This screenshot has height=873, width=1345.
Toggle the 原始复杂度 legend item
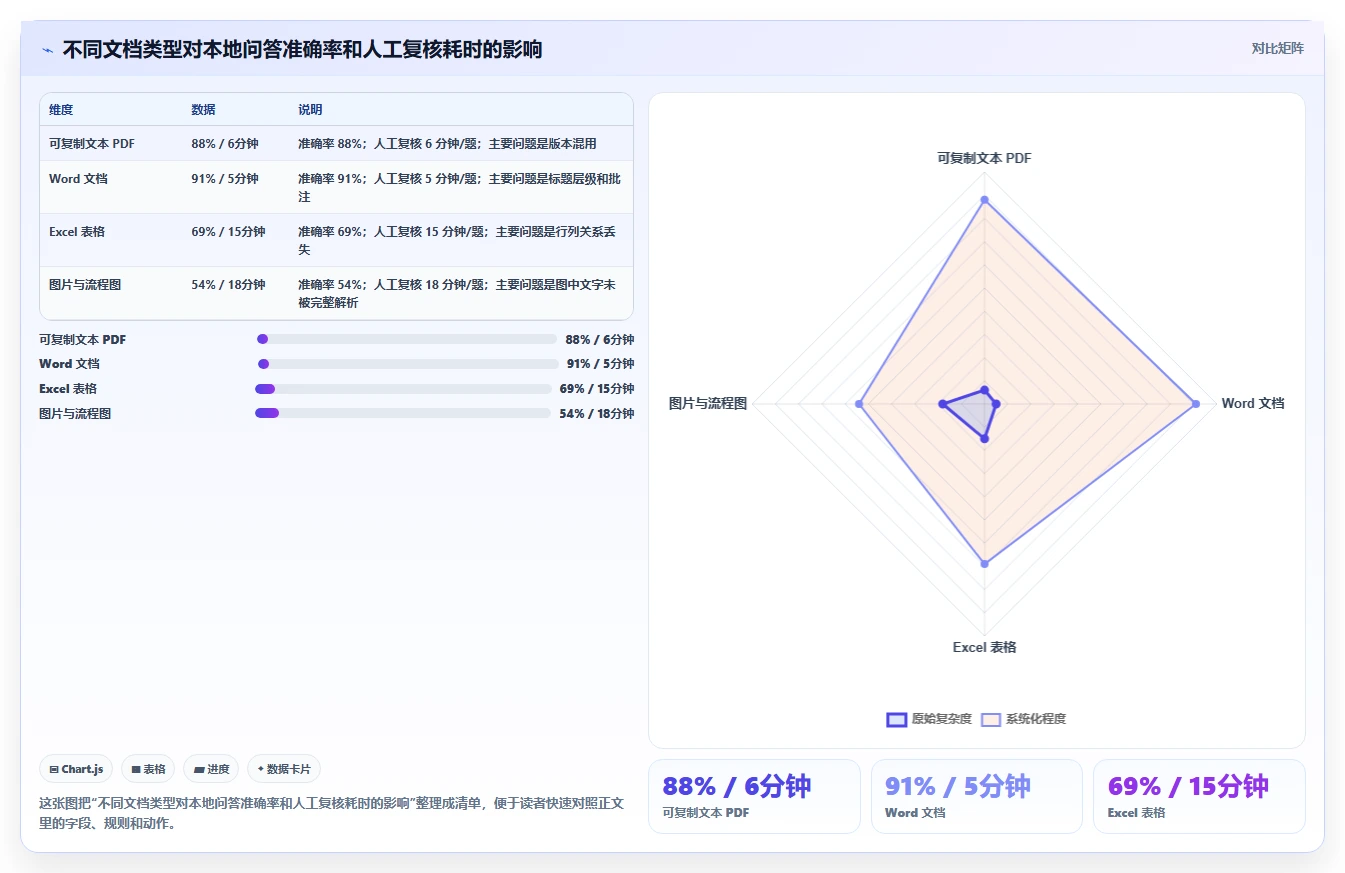929,719
